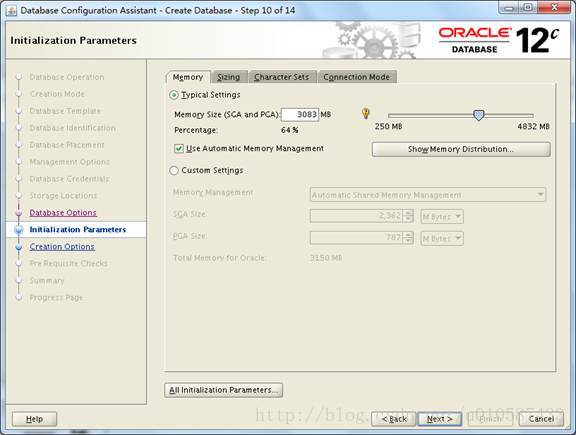Click the SGA Size value field
Image resolution: width=576 pixels, height=435 pixels.
(x=357, y=216)
